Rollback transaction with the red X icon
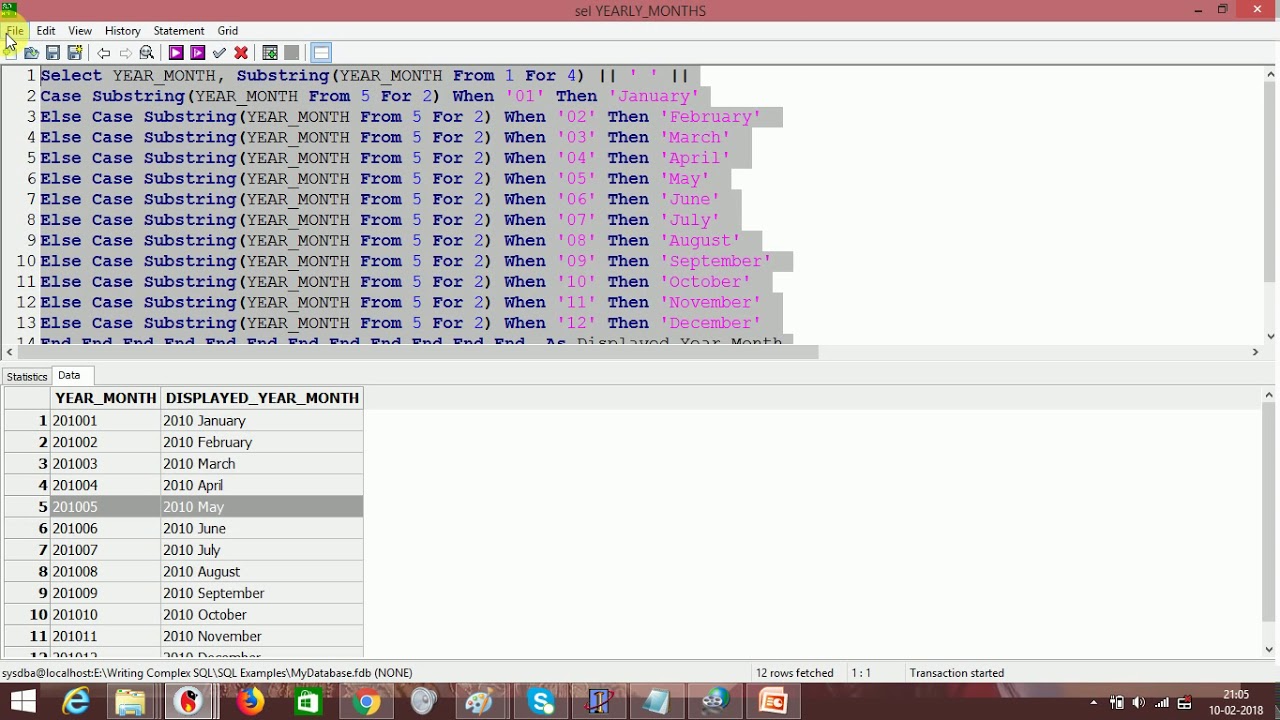This screenshot has height=720, width=1280. pyautogui.click(x=241, y=53)
